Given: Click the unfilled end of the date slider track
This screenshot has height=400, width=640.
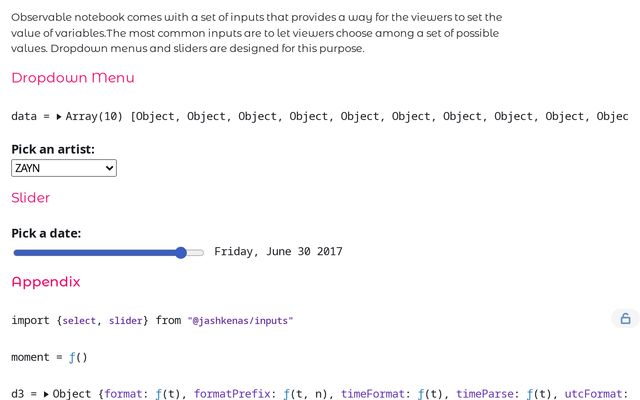Looking at the screenshot, I should tap(196, 252).
